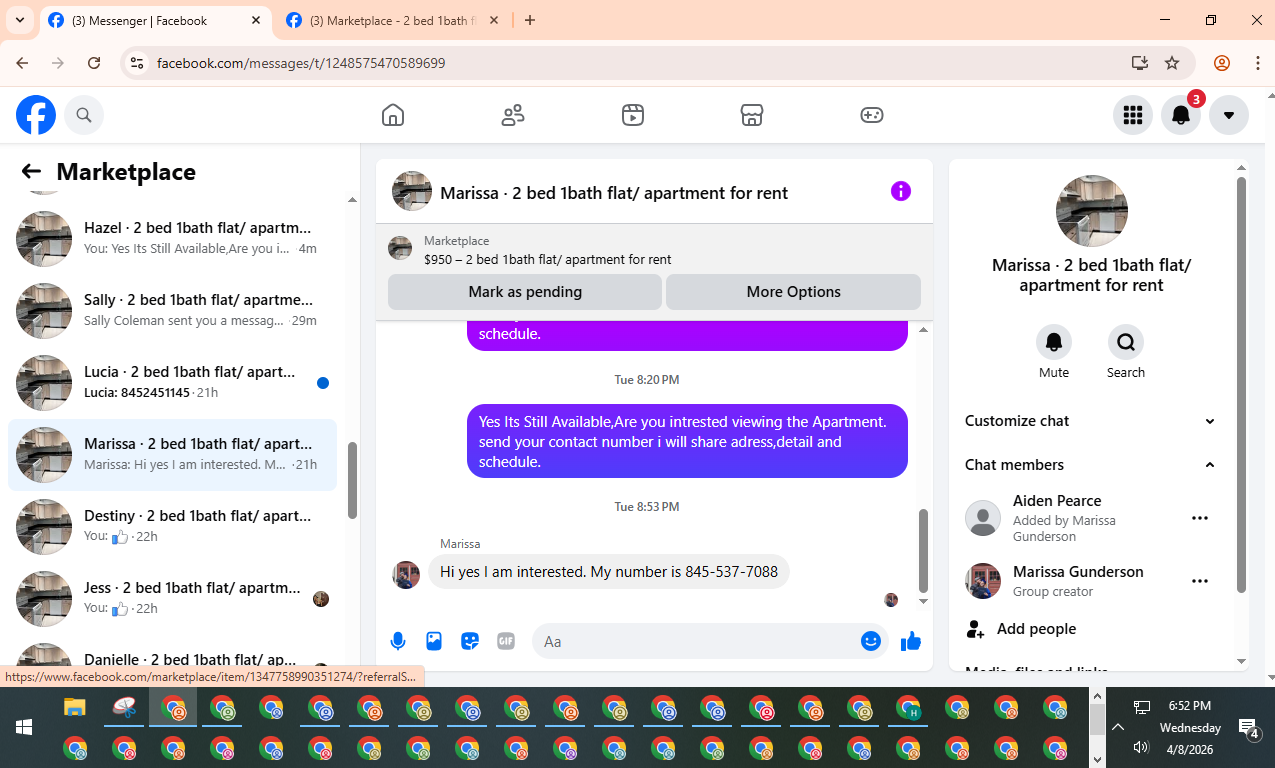Screen dimensions: 1275x768
Task: Open File Explorer from taskbar
Action: [x=75, y=708]
